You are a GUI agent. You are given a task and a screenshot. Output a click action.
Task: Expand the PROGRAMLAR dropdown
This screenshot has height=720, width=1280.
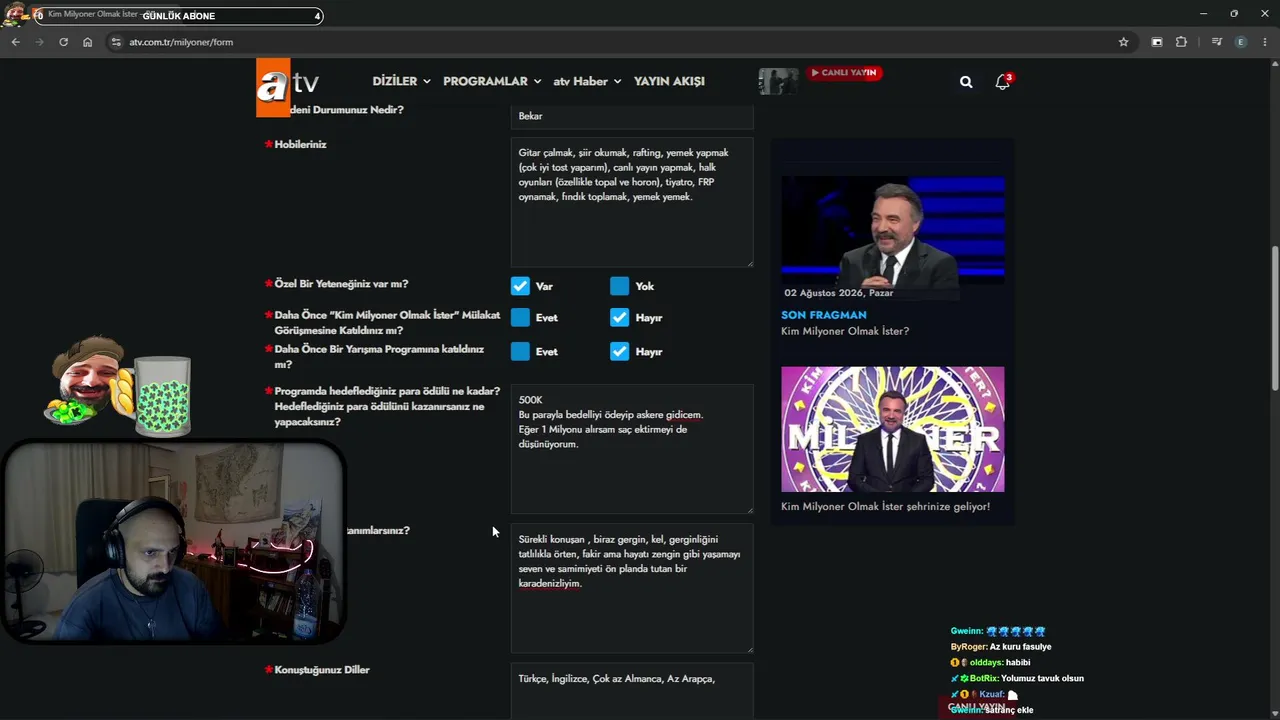(x=492, y=81)
